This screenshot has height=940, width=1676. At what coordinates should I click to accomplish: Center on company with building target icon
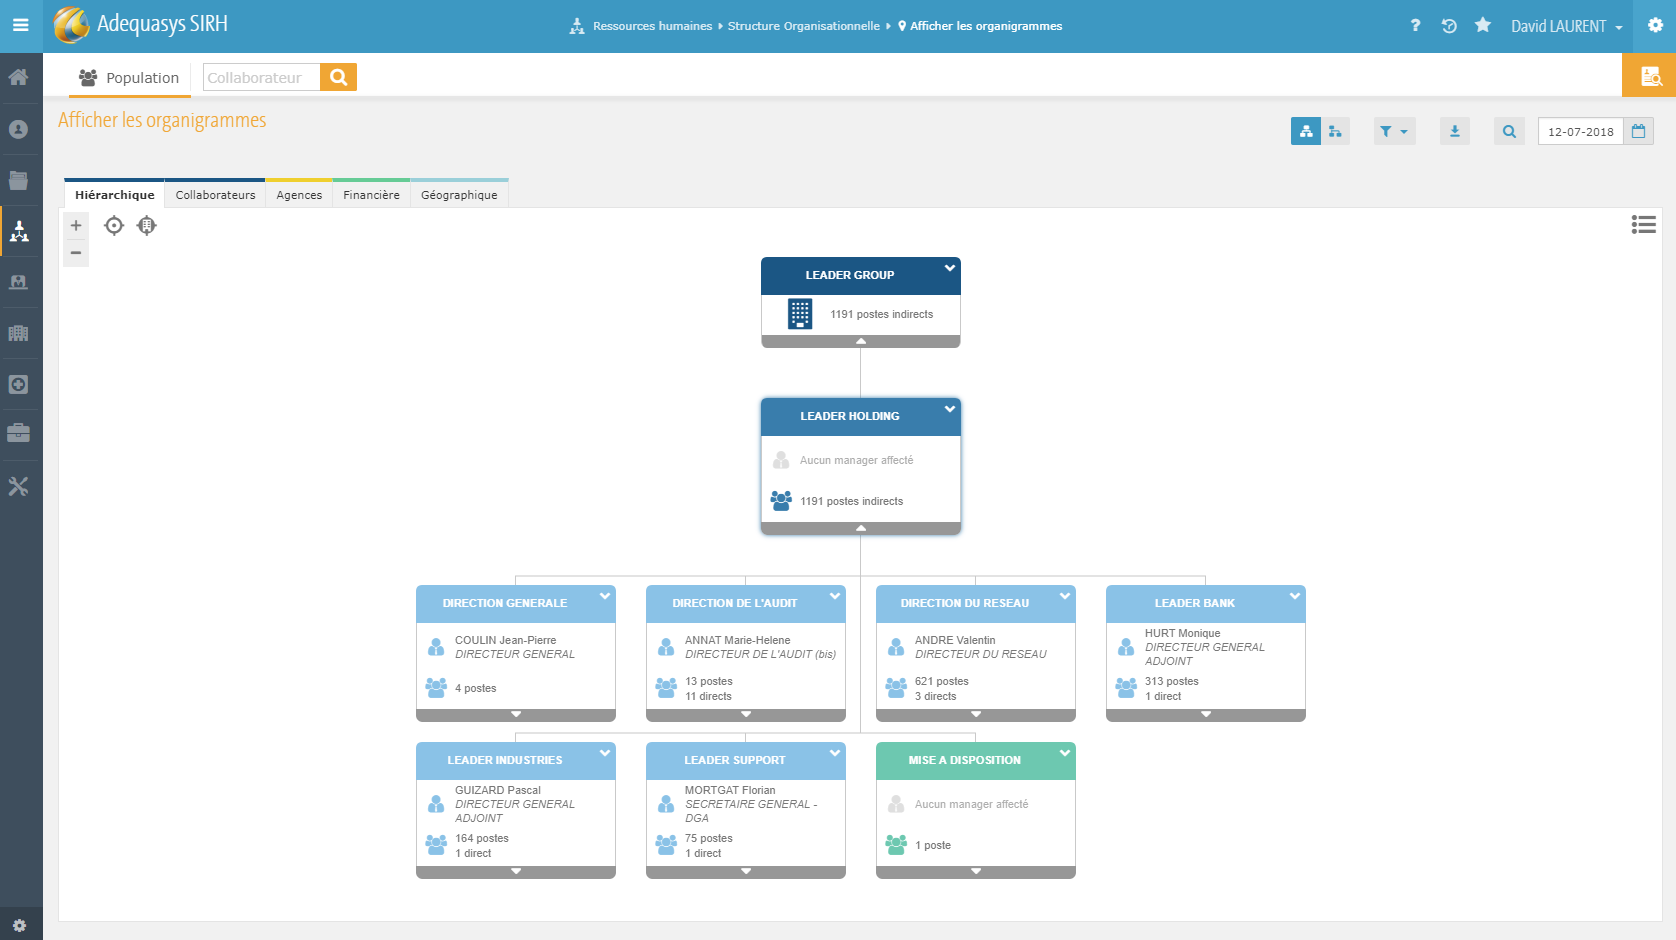coord(147,226)
